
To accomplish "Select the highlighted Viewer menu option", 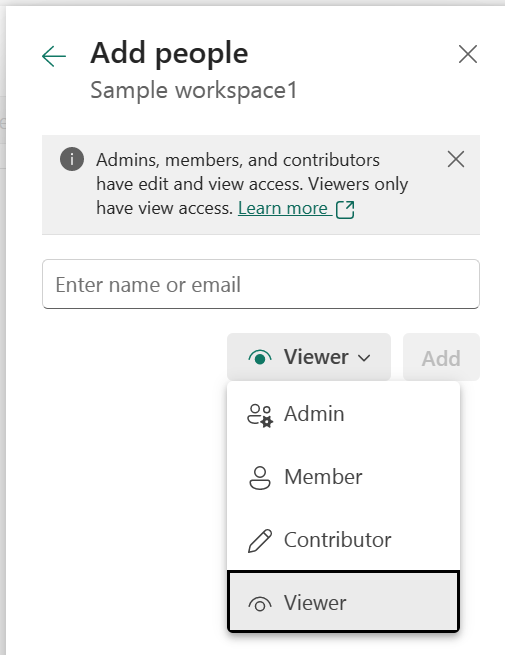I will point(343,602).
